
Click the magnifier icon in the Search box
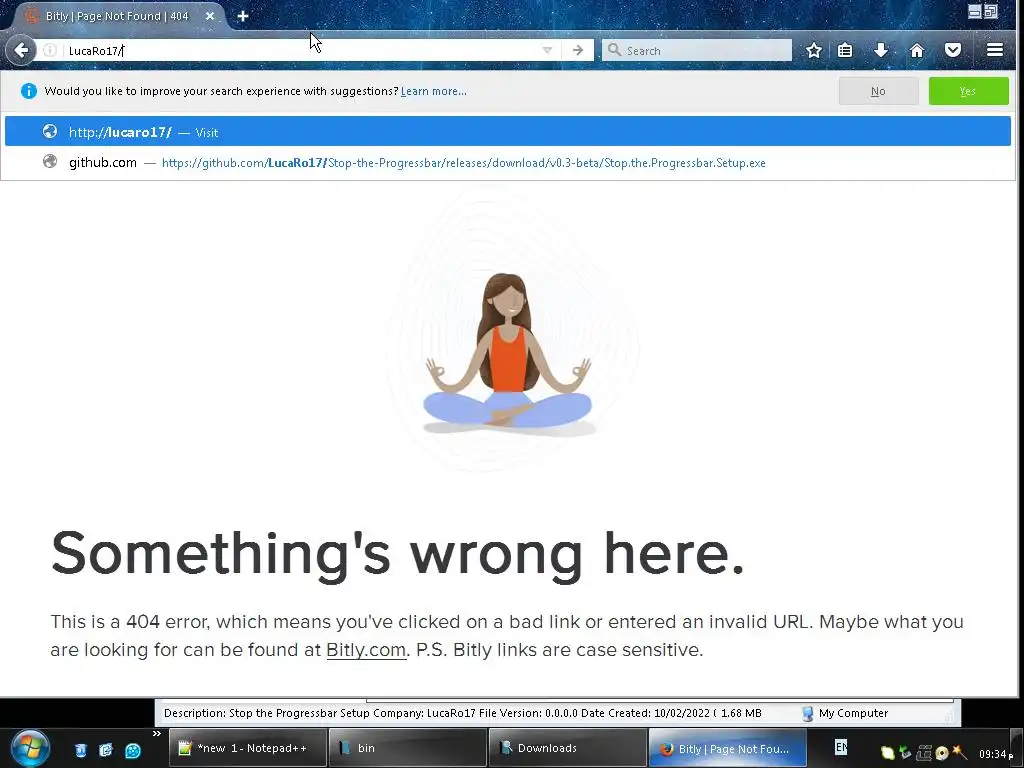614,50
